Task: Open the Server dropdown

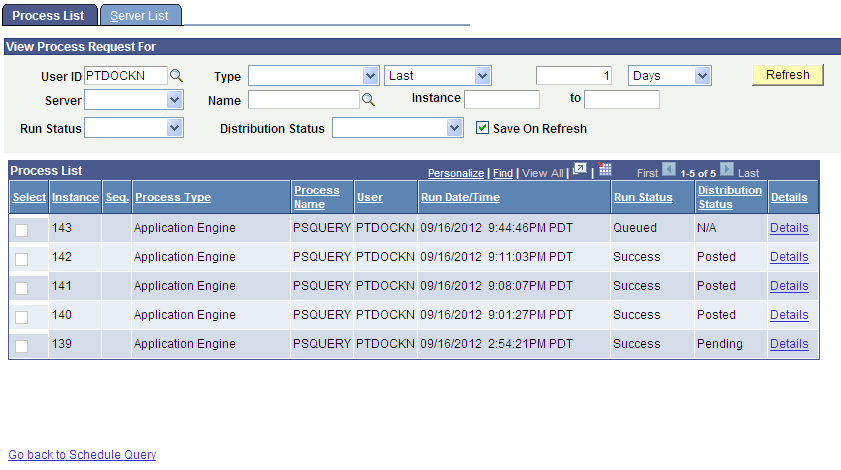Action: pos(134,100)
